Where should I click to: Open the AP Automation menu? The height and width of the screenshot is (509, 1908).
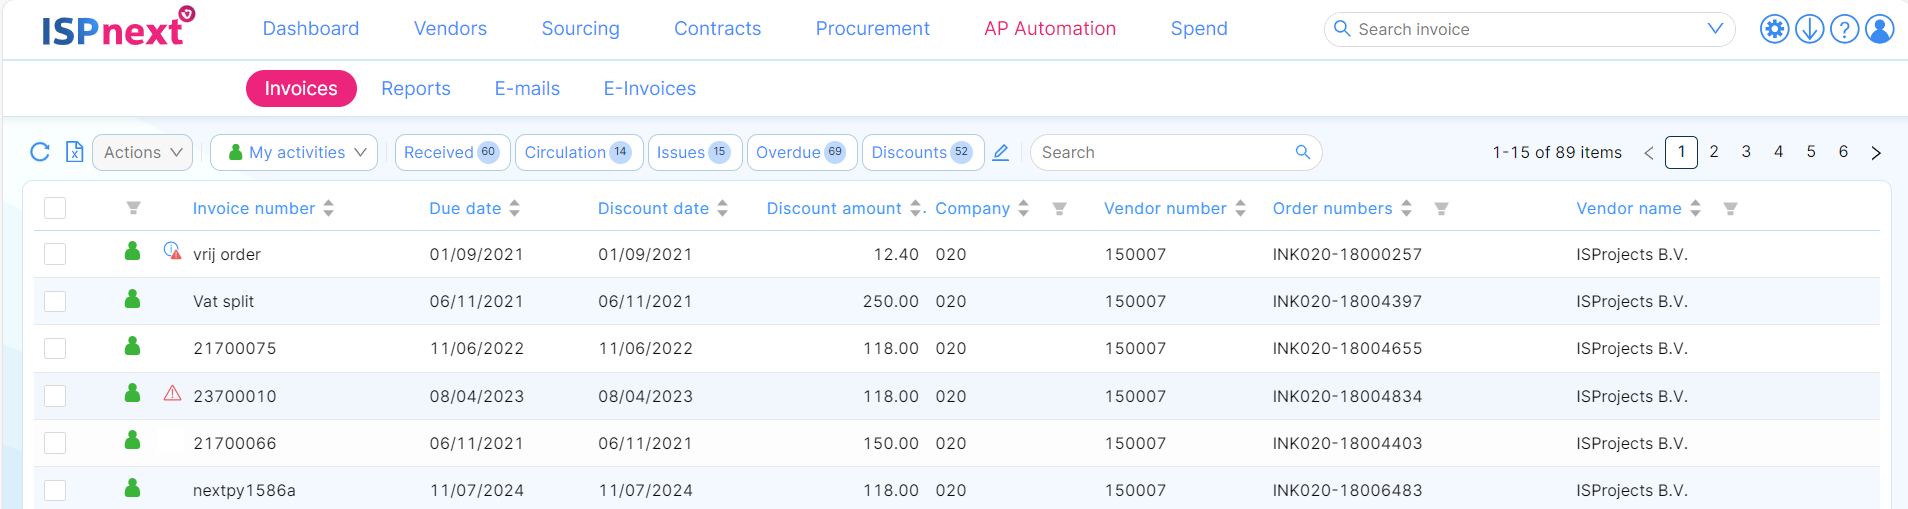pyautogui.click(x=1050, y=29)
